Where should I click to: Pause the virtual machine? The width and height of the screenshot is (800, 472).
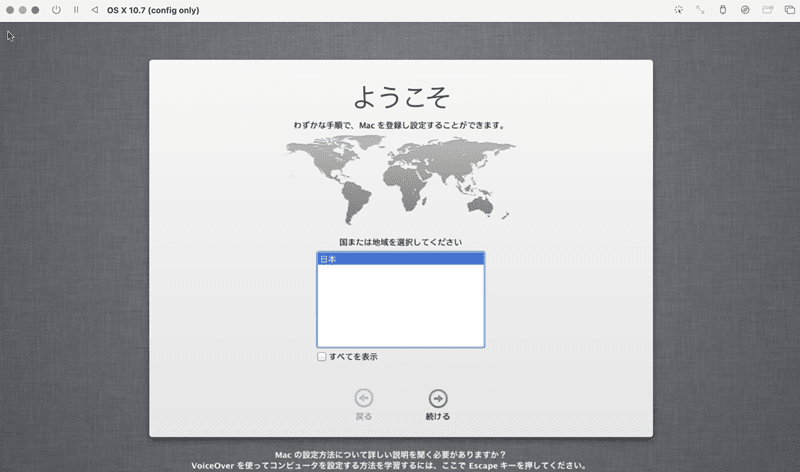tap(76, 10)
